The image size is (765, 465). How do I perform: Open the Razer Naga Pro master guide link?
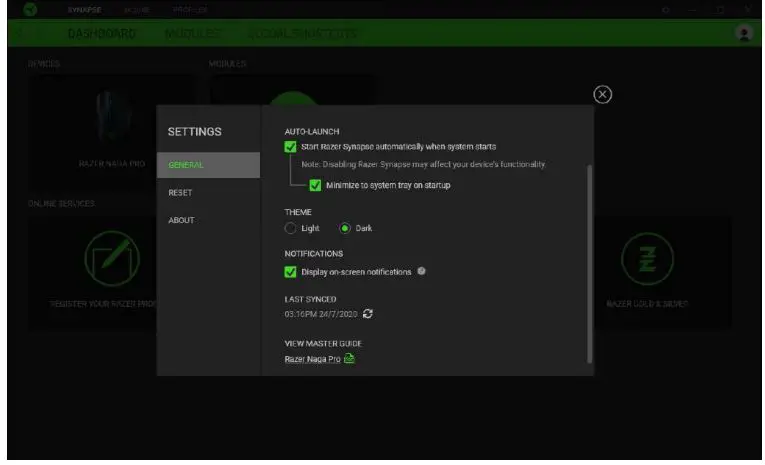312,359
